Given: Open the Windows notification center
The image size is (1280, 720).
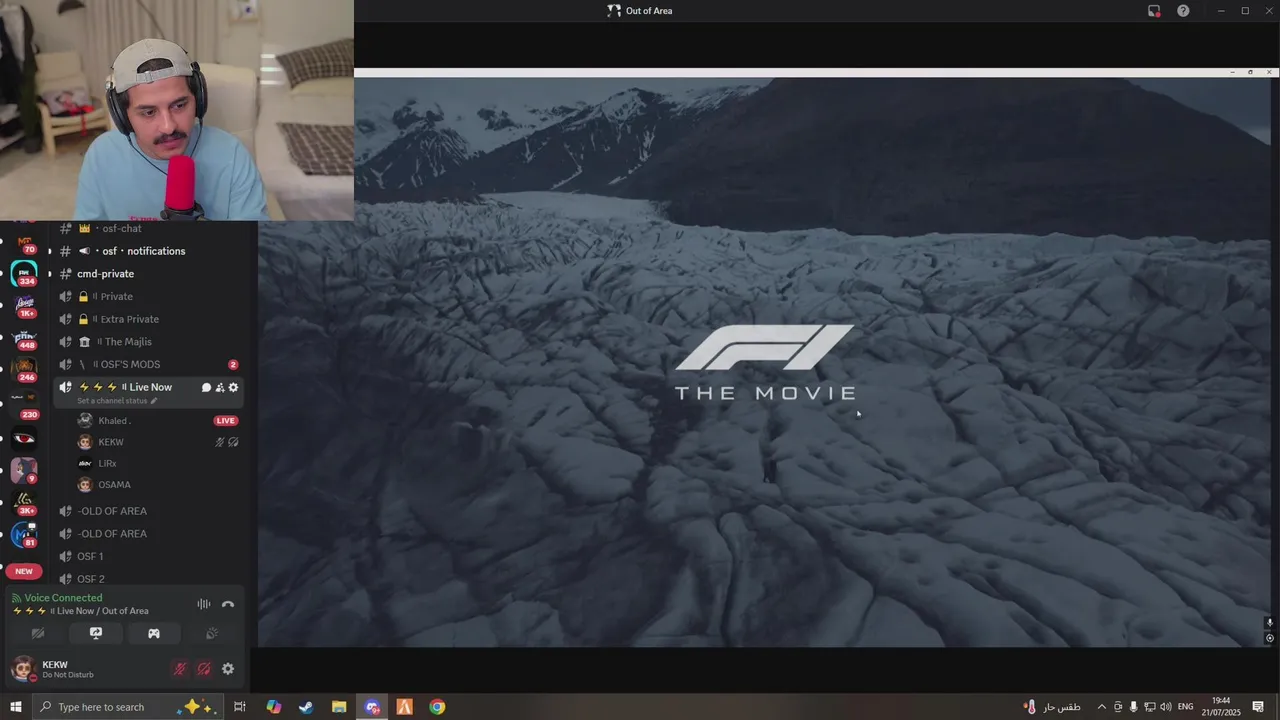Looking at the screenshot, I should pyautogui.click(x=1258, y=707).
